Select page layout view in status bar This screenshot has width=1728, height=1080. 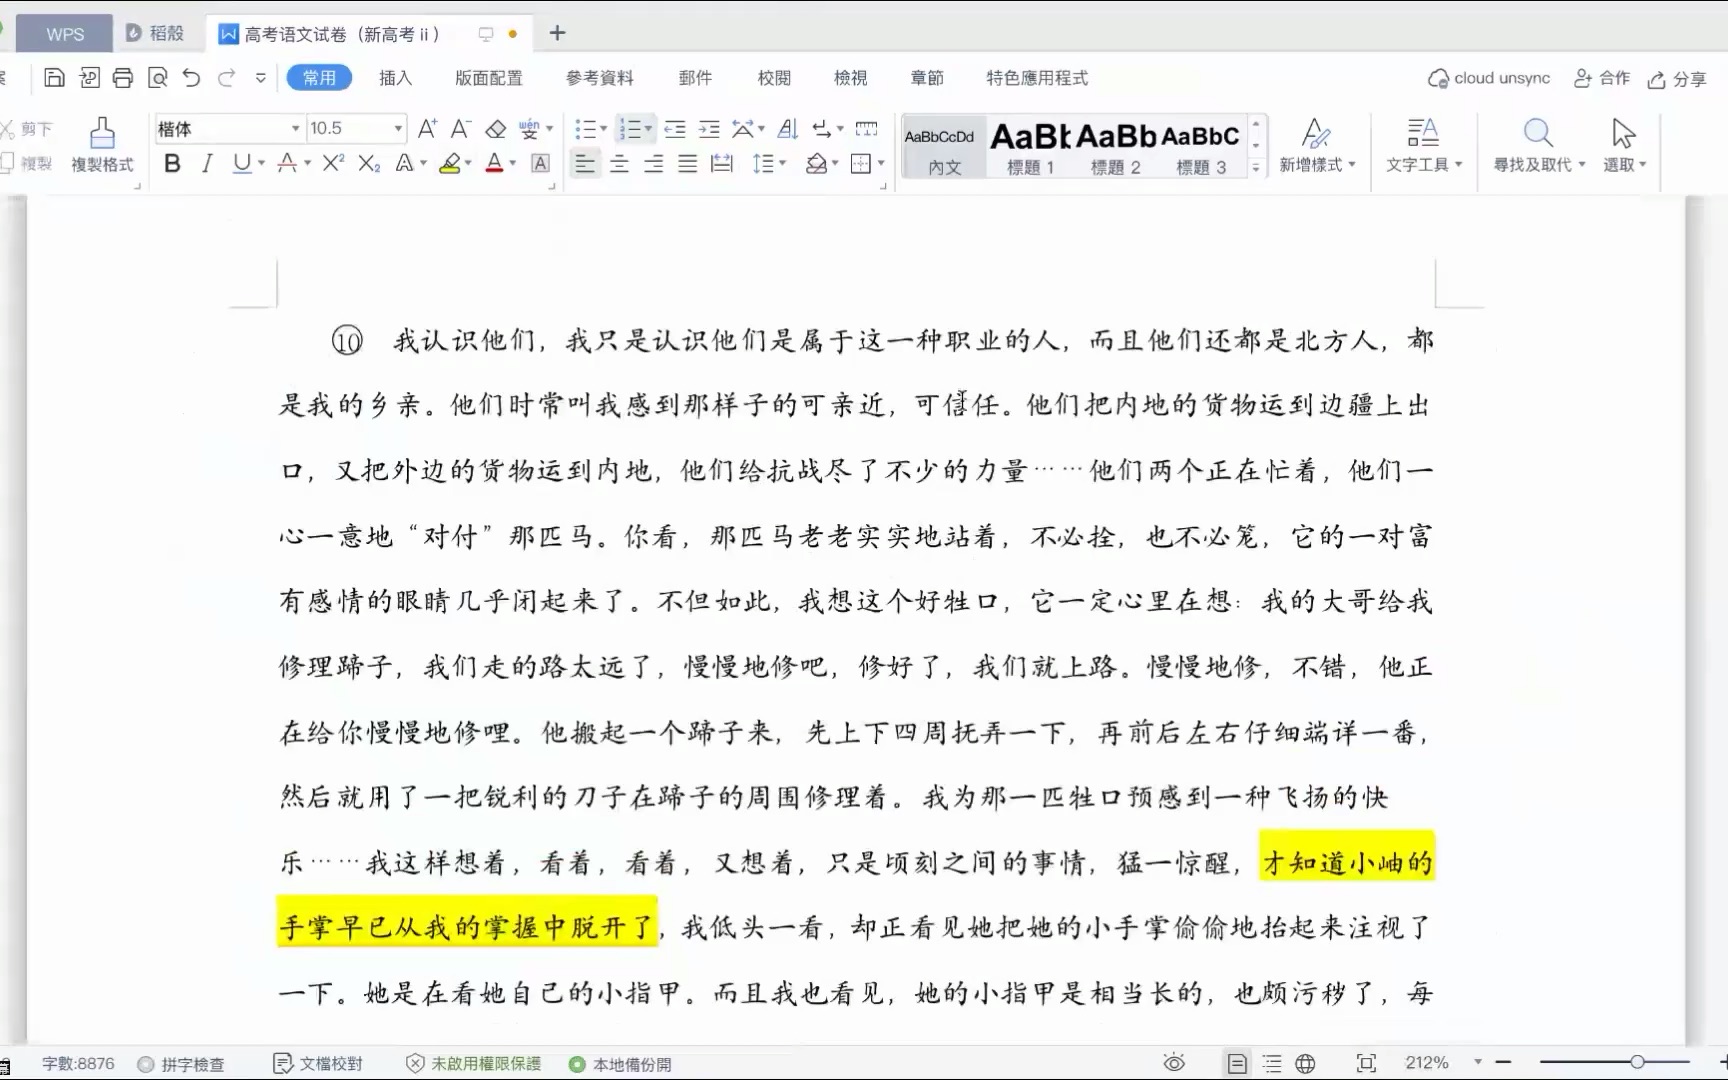1237,1063
